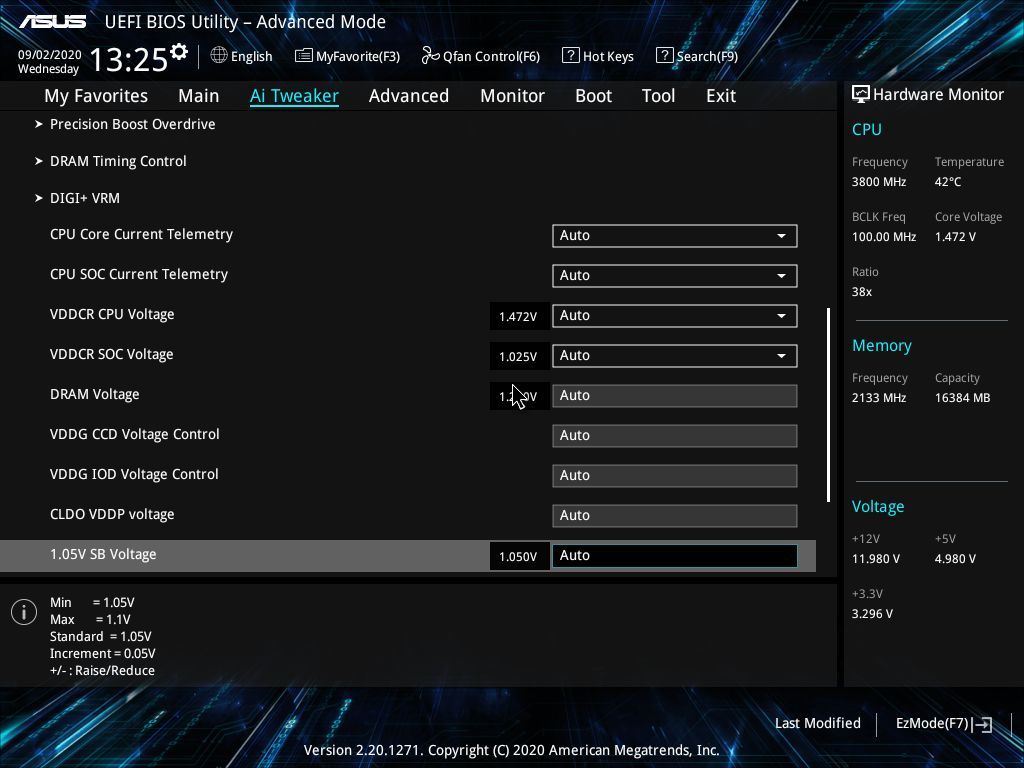The width and height of the screenshot is (1024, 768).
Task: Click the settings gear next to the clock
Action: pos(179,52)
